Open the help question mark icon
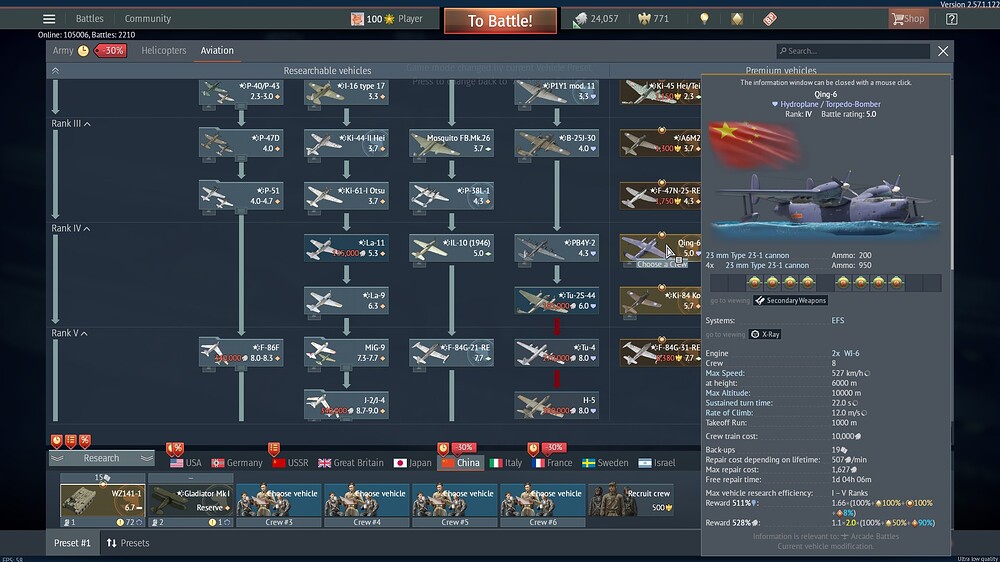The height and width of the screenshot is (562, 1000). 951,18
